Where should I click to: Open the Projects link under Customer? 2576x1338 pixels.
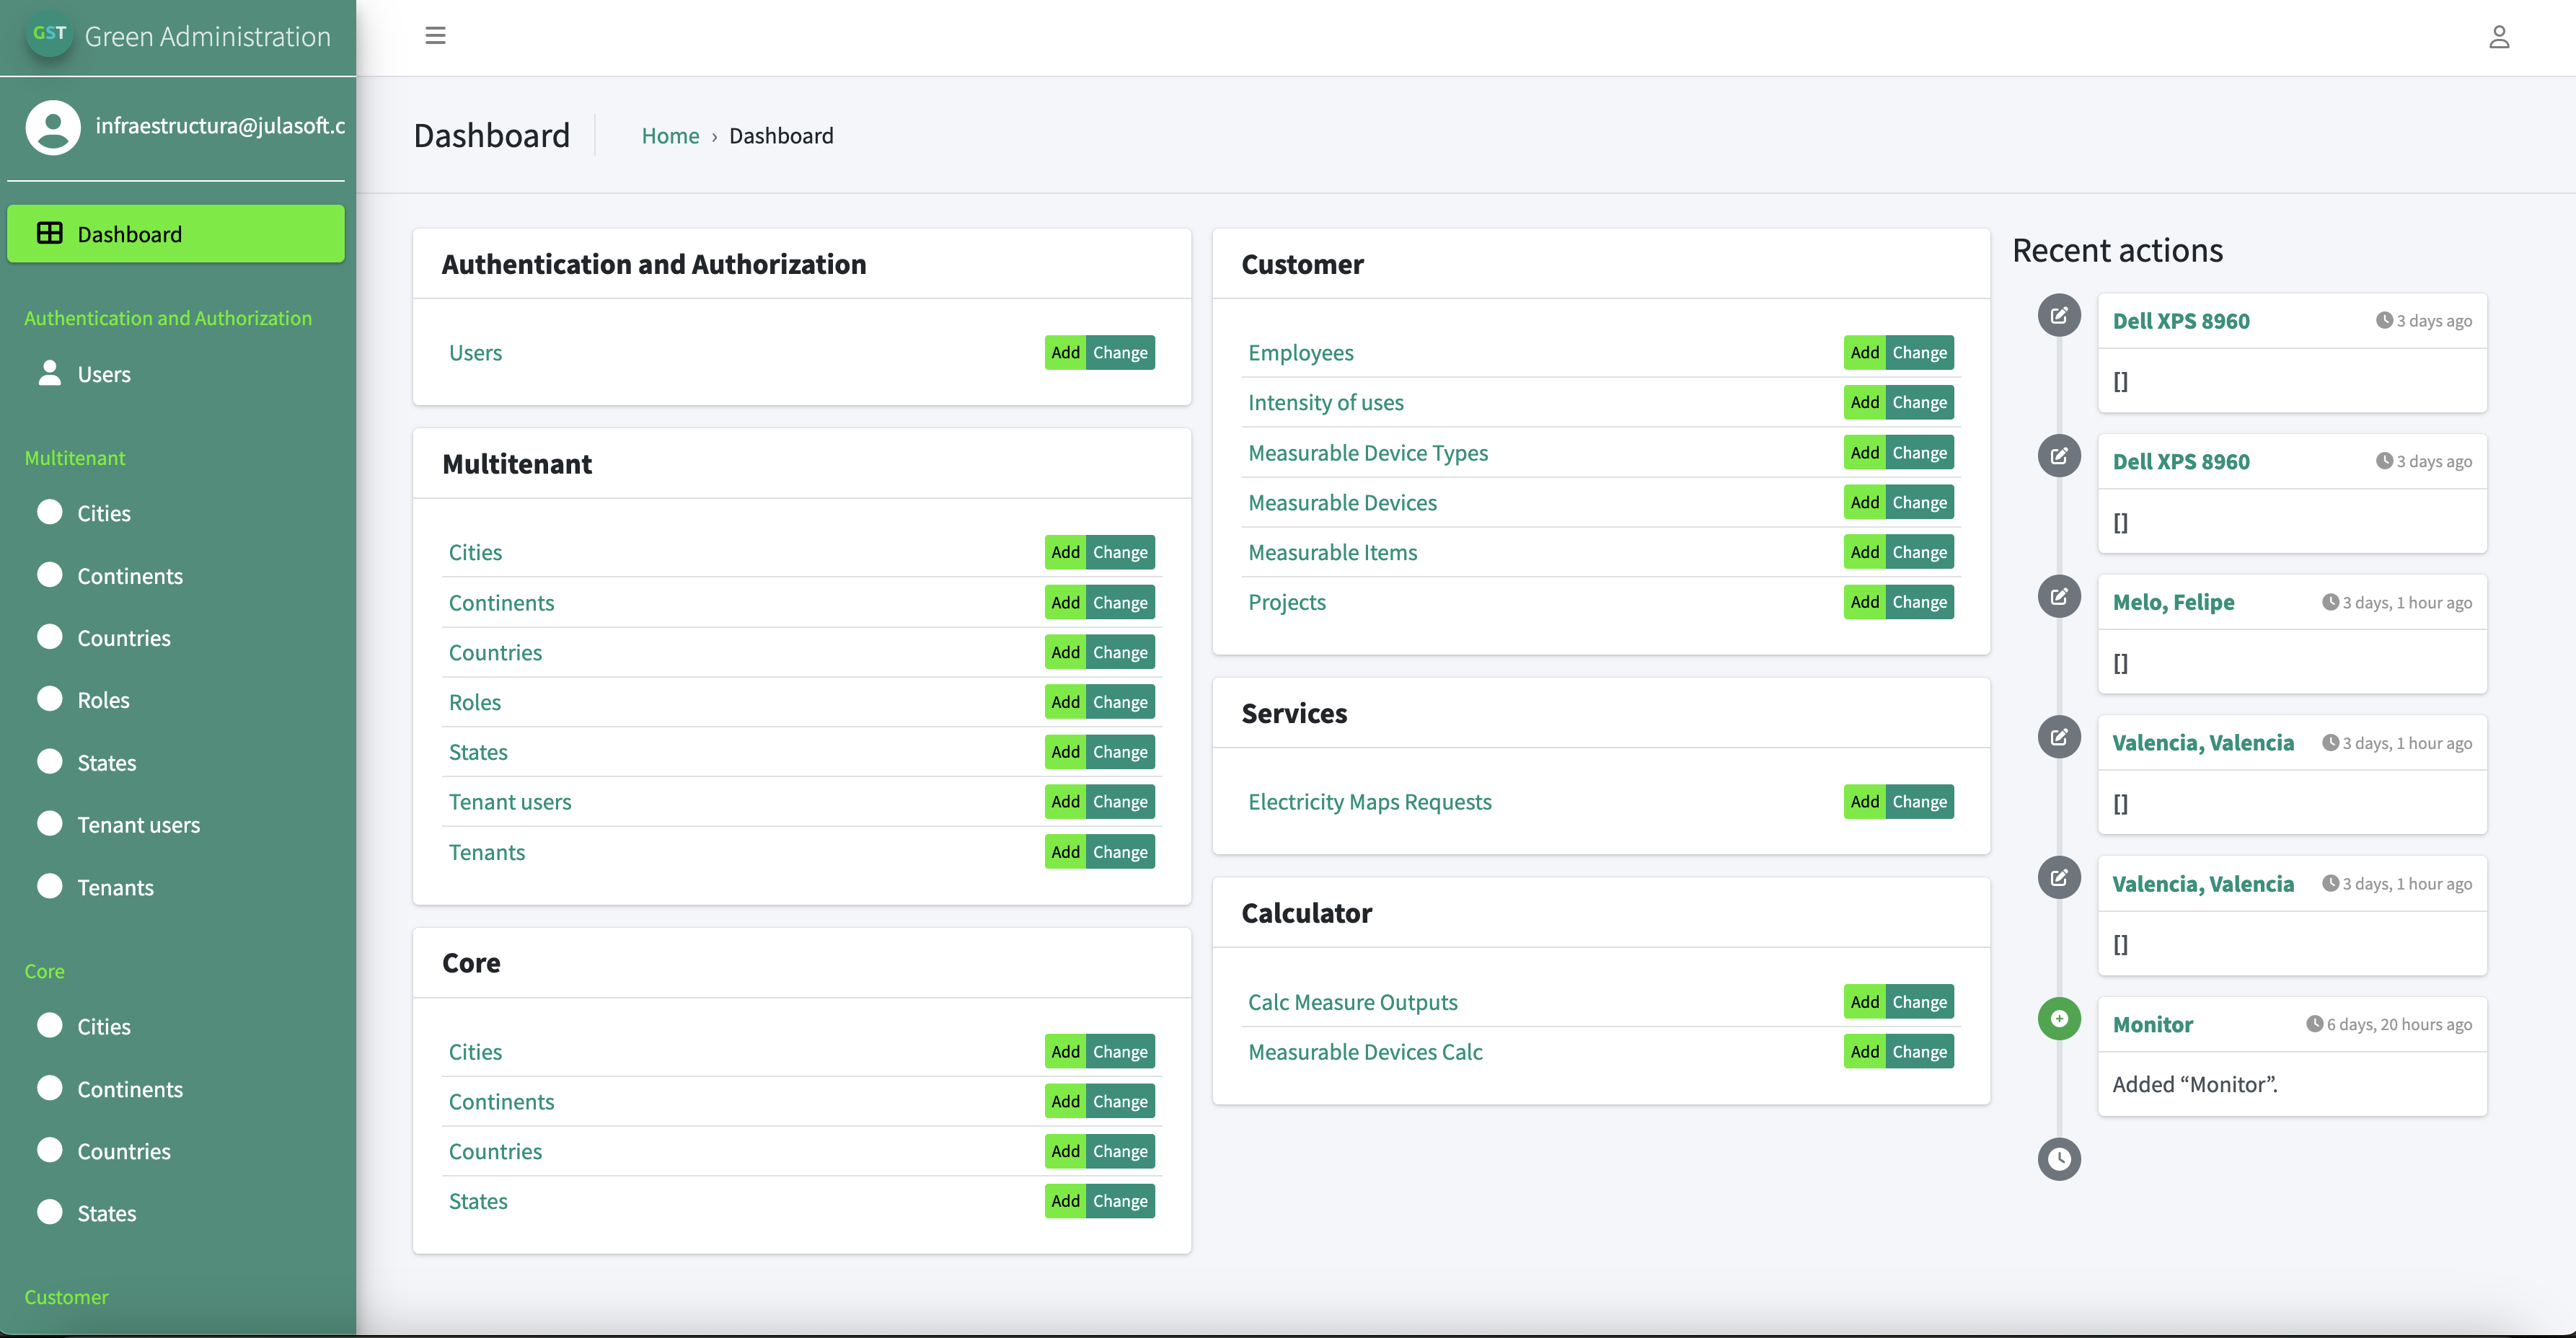coord(1286,602)
